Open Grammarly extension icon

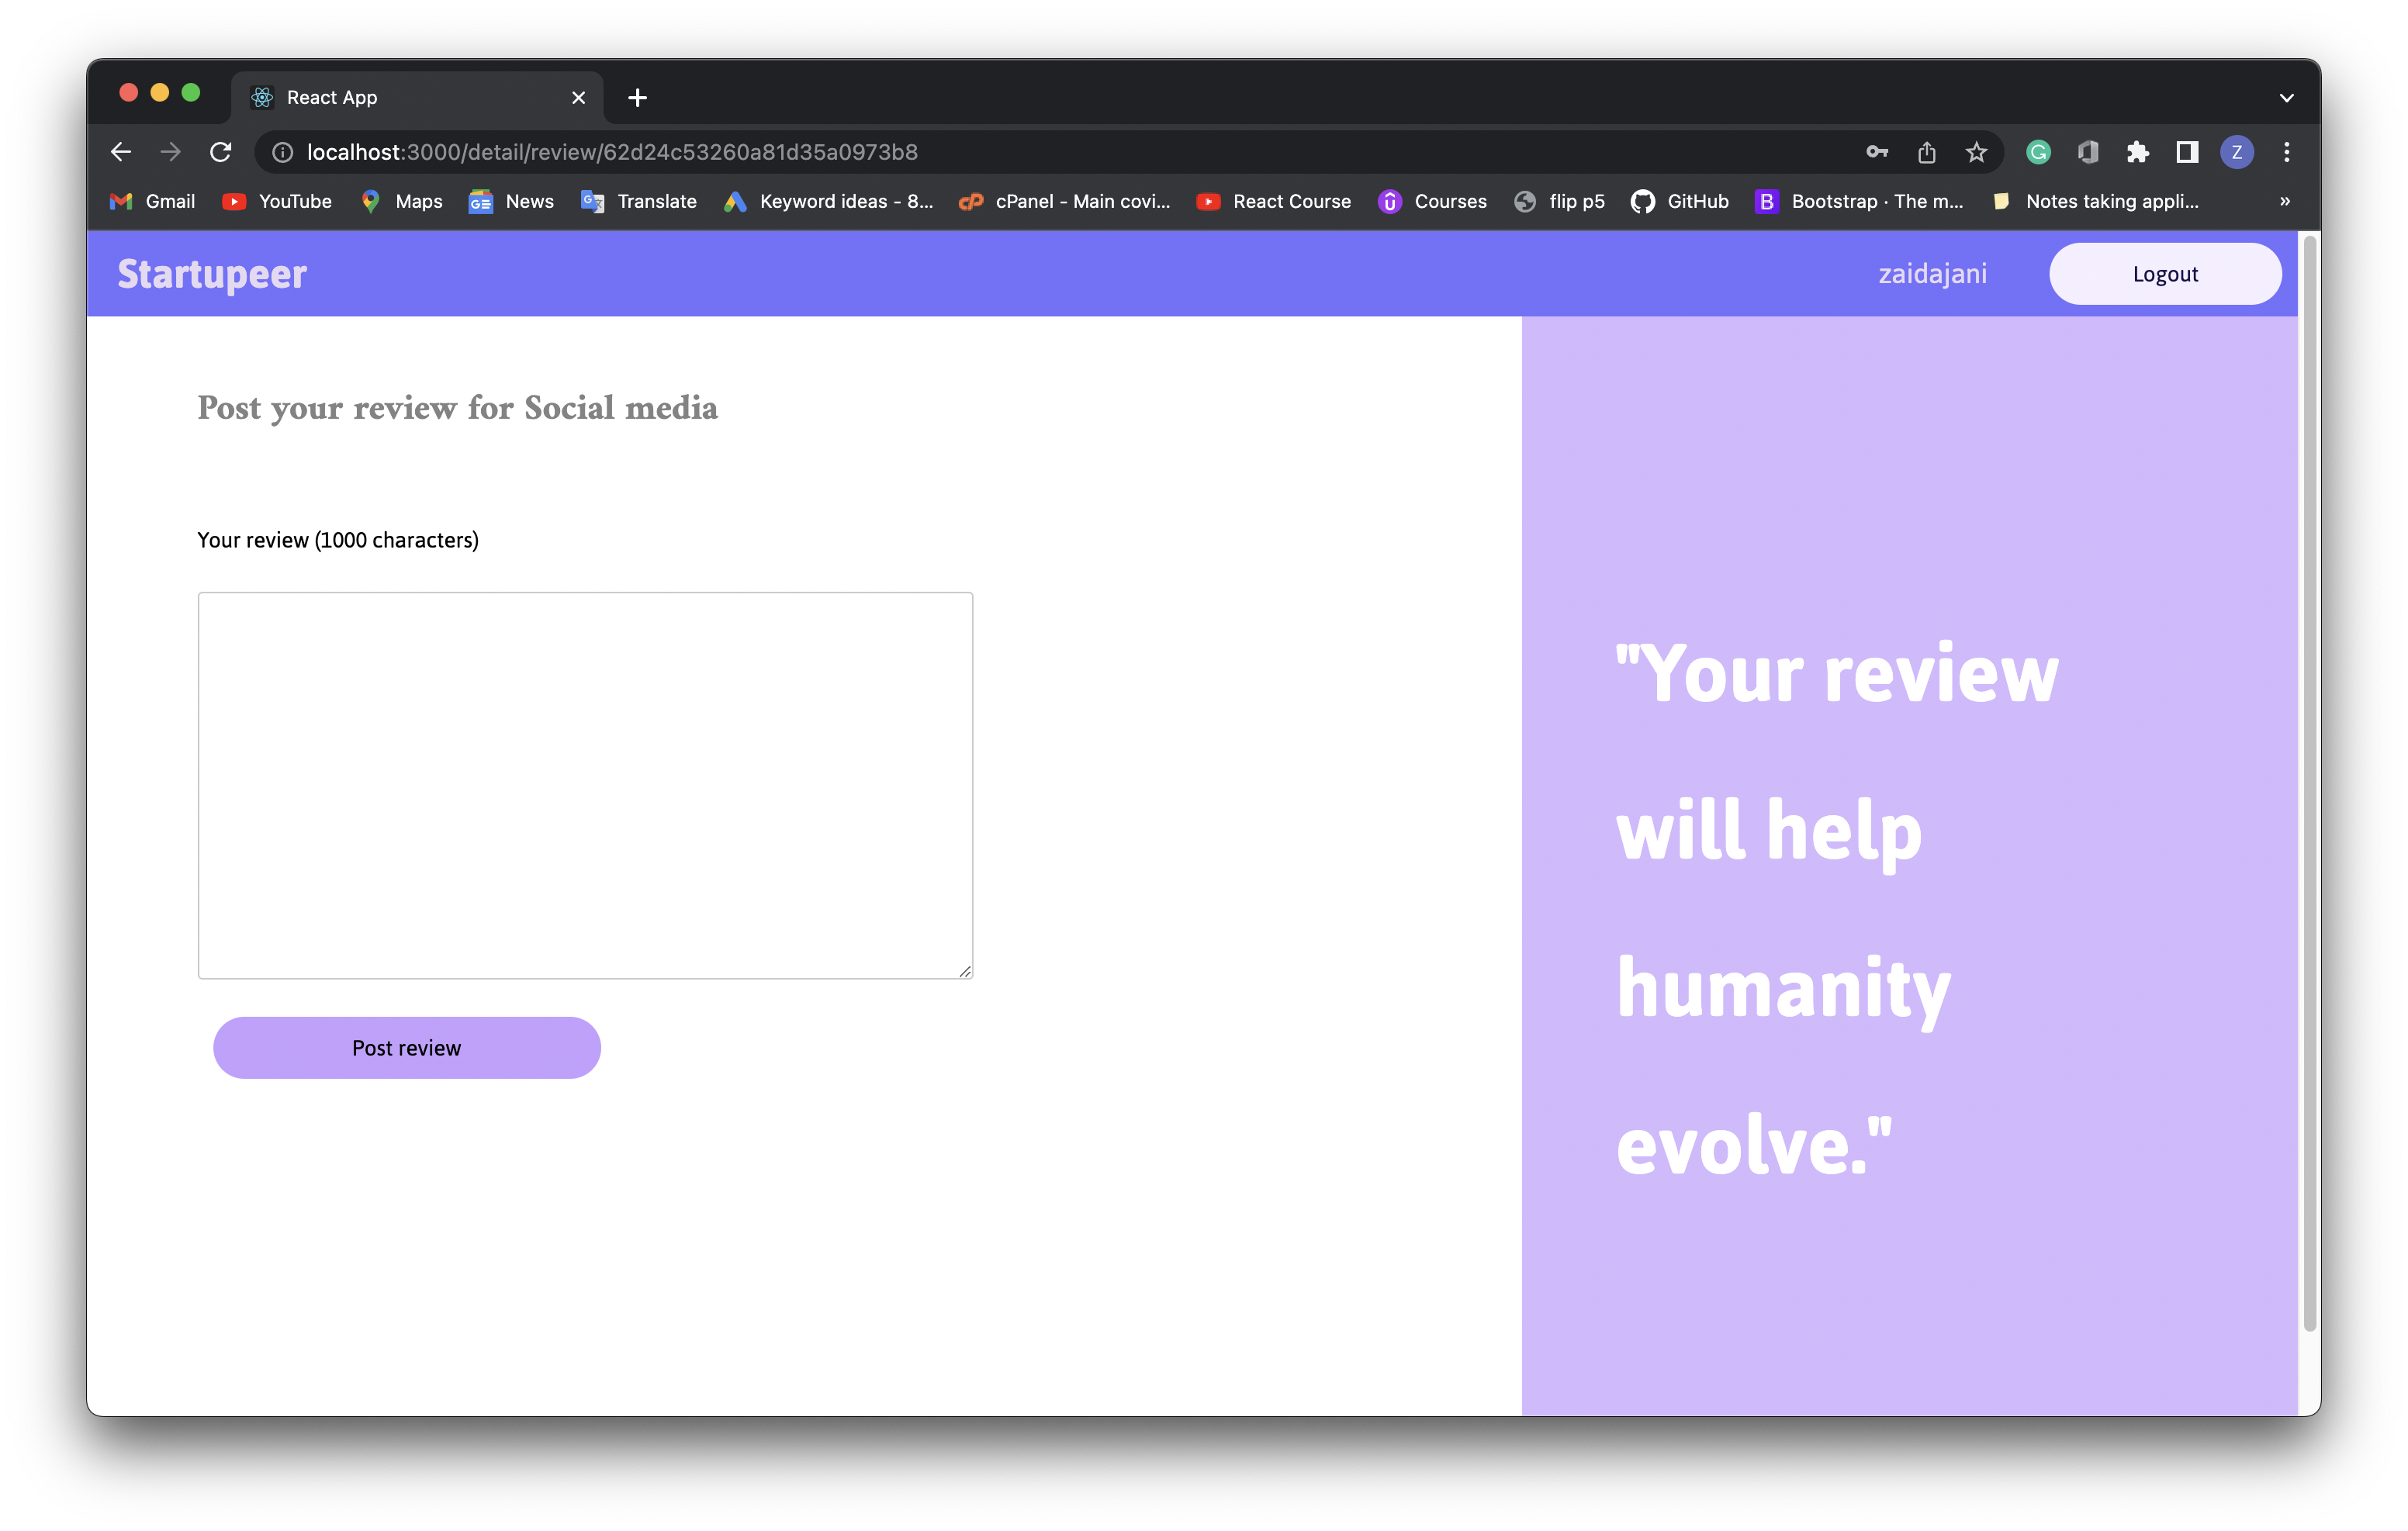coord(2038,152)
